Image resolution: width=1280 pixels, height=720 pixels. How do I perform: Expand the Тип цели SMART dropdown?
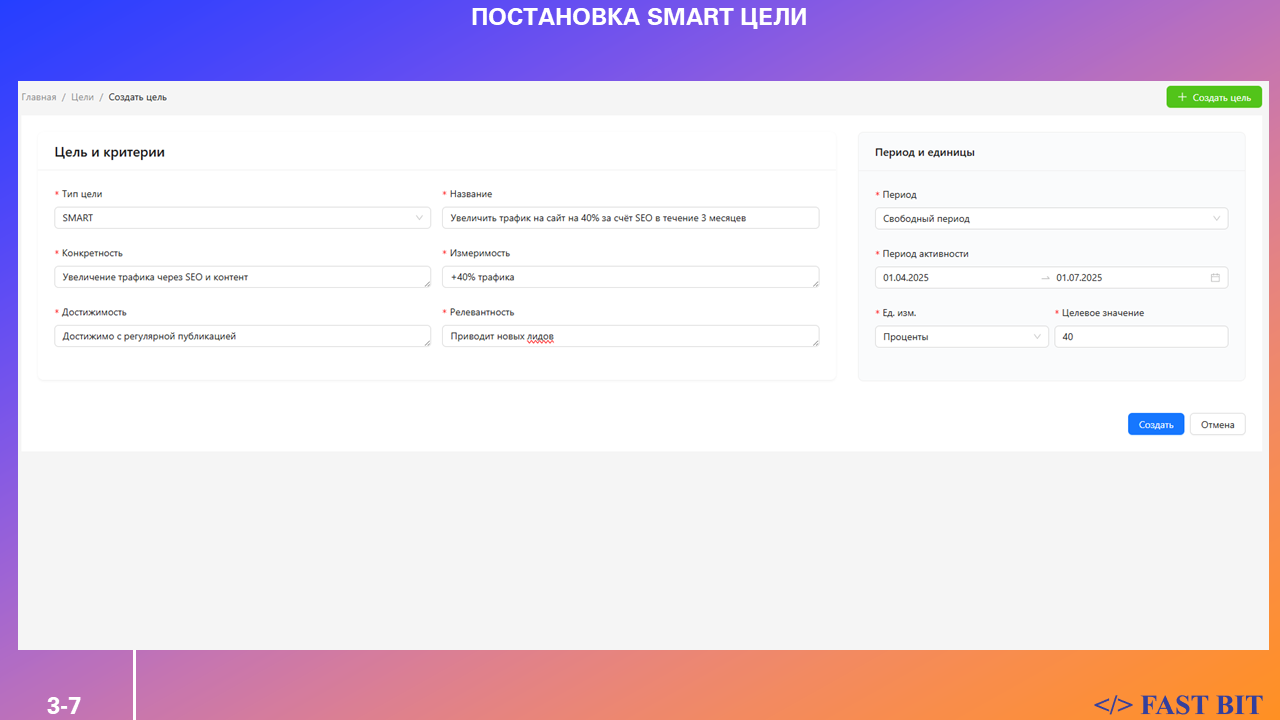point(243,218)
